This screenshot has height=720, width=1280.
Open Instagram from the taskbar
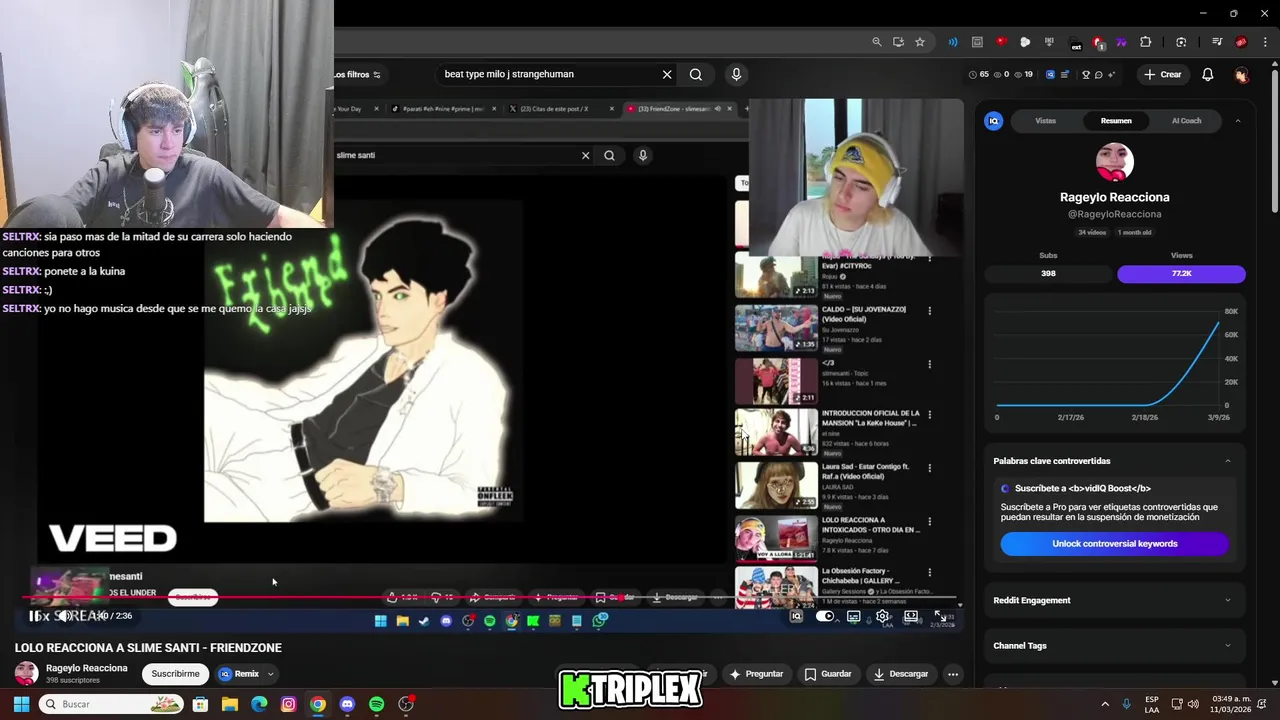tap(289, 704)
